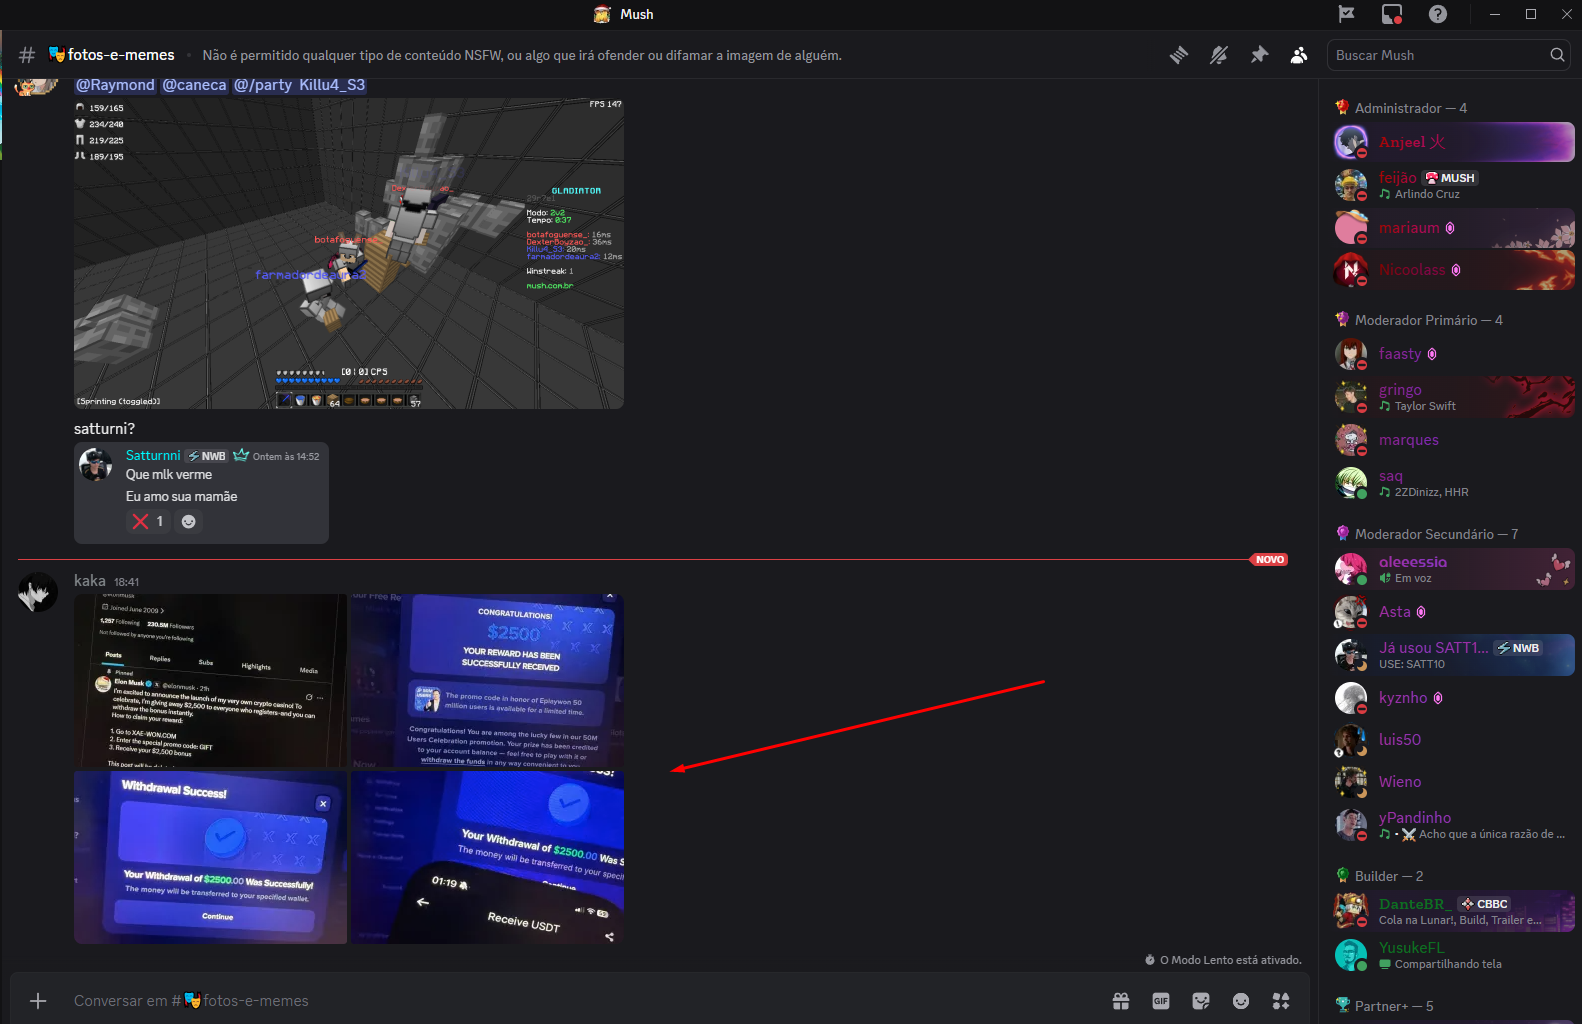Open the sticker picker
The image size is (1582, 1024).
pyautogui.click(x=1201, y=1001)
